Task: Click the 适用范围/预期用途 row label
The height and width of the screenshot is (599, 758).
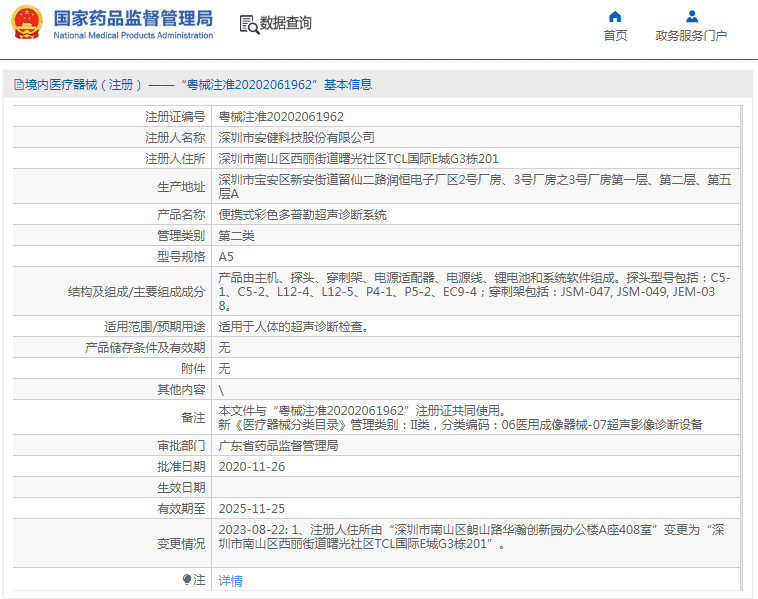Action: coord(155,327)
